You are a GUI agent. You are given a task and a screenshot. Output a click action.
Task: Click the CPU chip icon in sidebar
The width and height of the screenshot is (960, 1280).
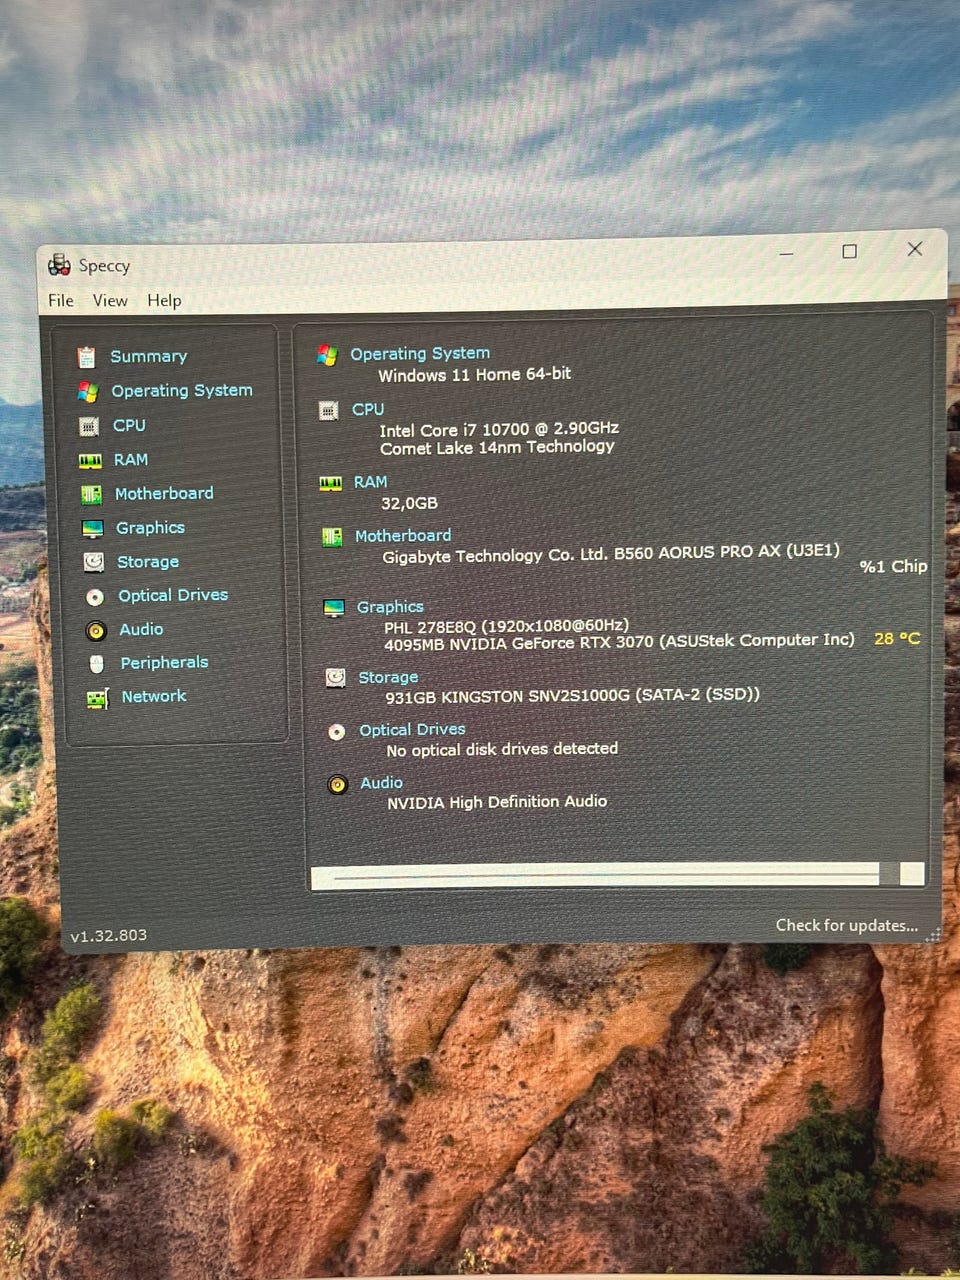tap(89, 426)
